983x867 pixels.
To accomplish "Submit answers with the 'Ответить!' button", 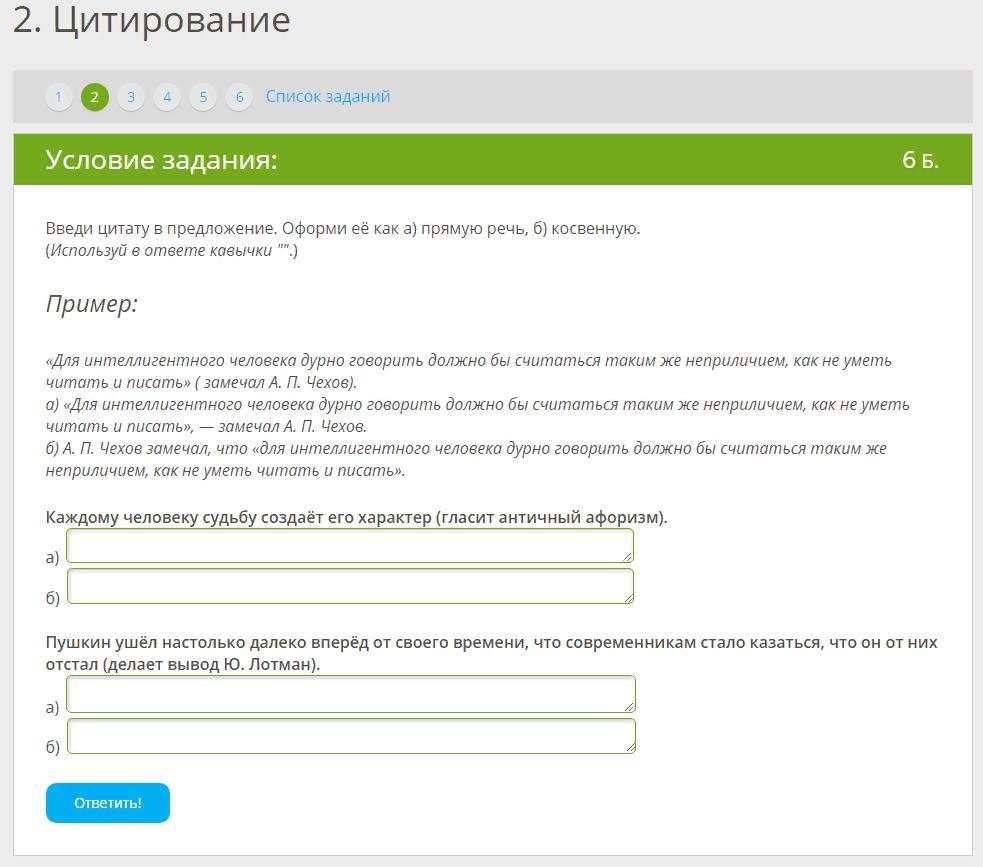I will [108, 803].
